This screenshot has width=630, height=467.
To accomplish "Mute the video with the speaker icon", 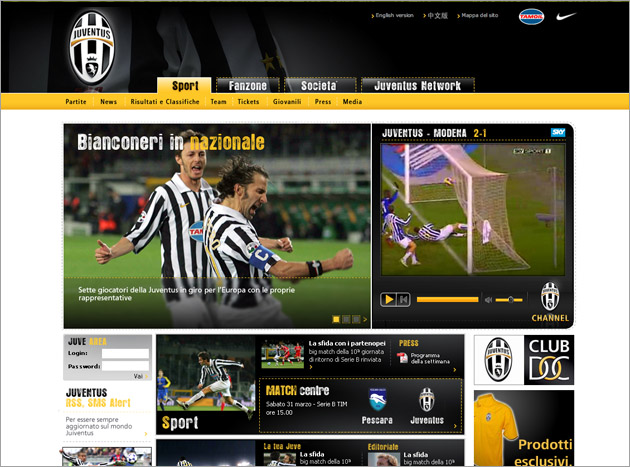I will [488, 300].
